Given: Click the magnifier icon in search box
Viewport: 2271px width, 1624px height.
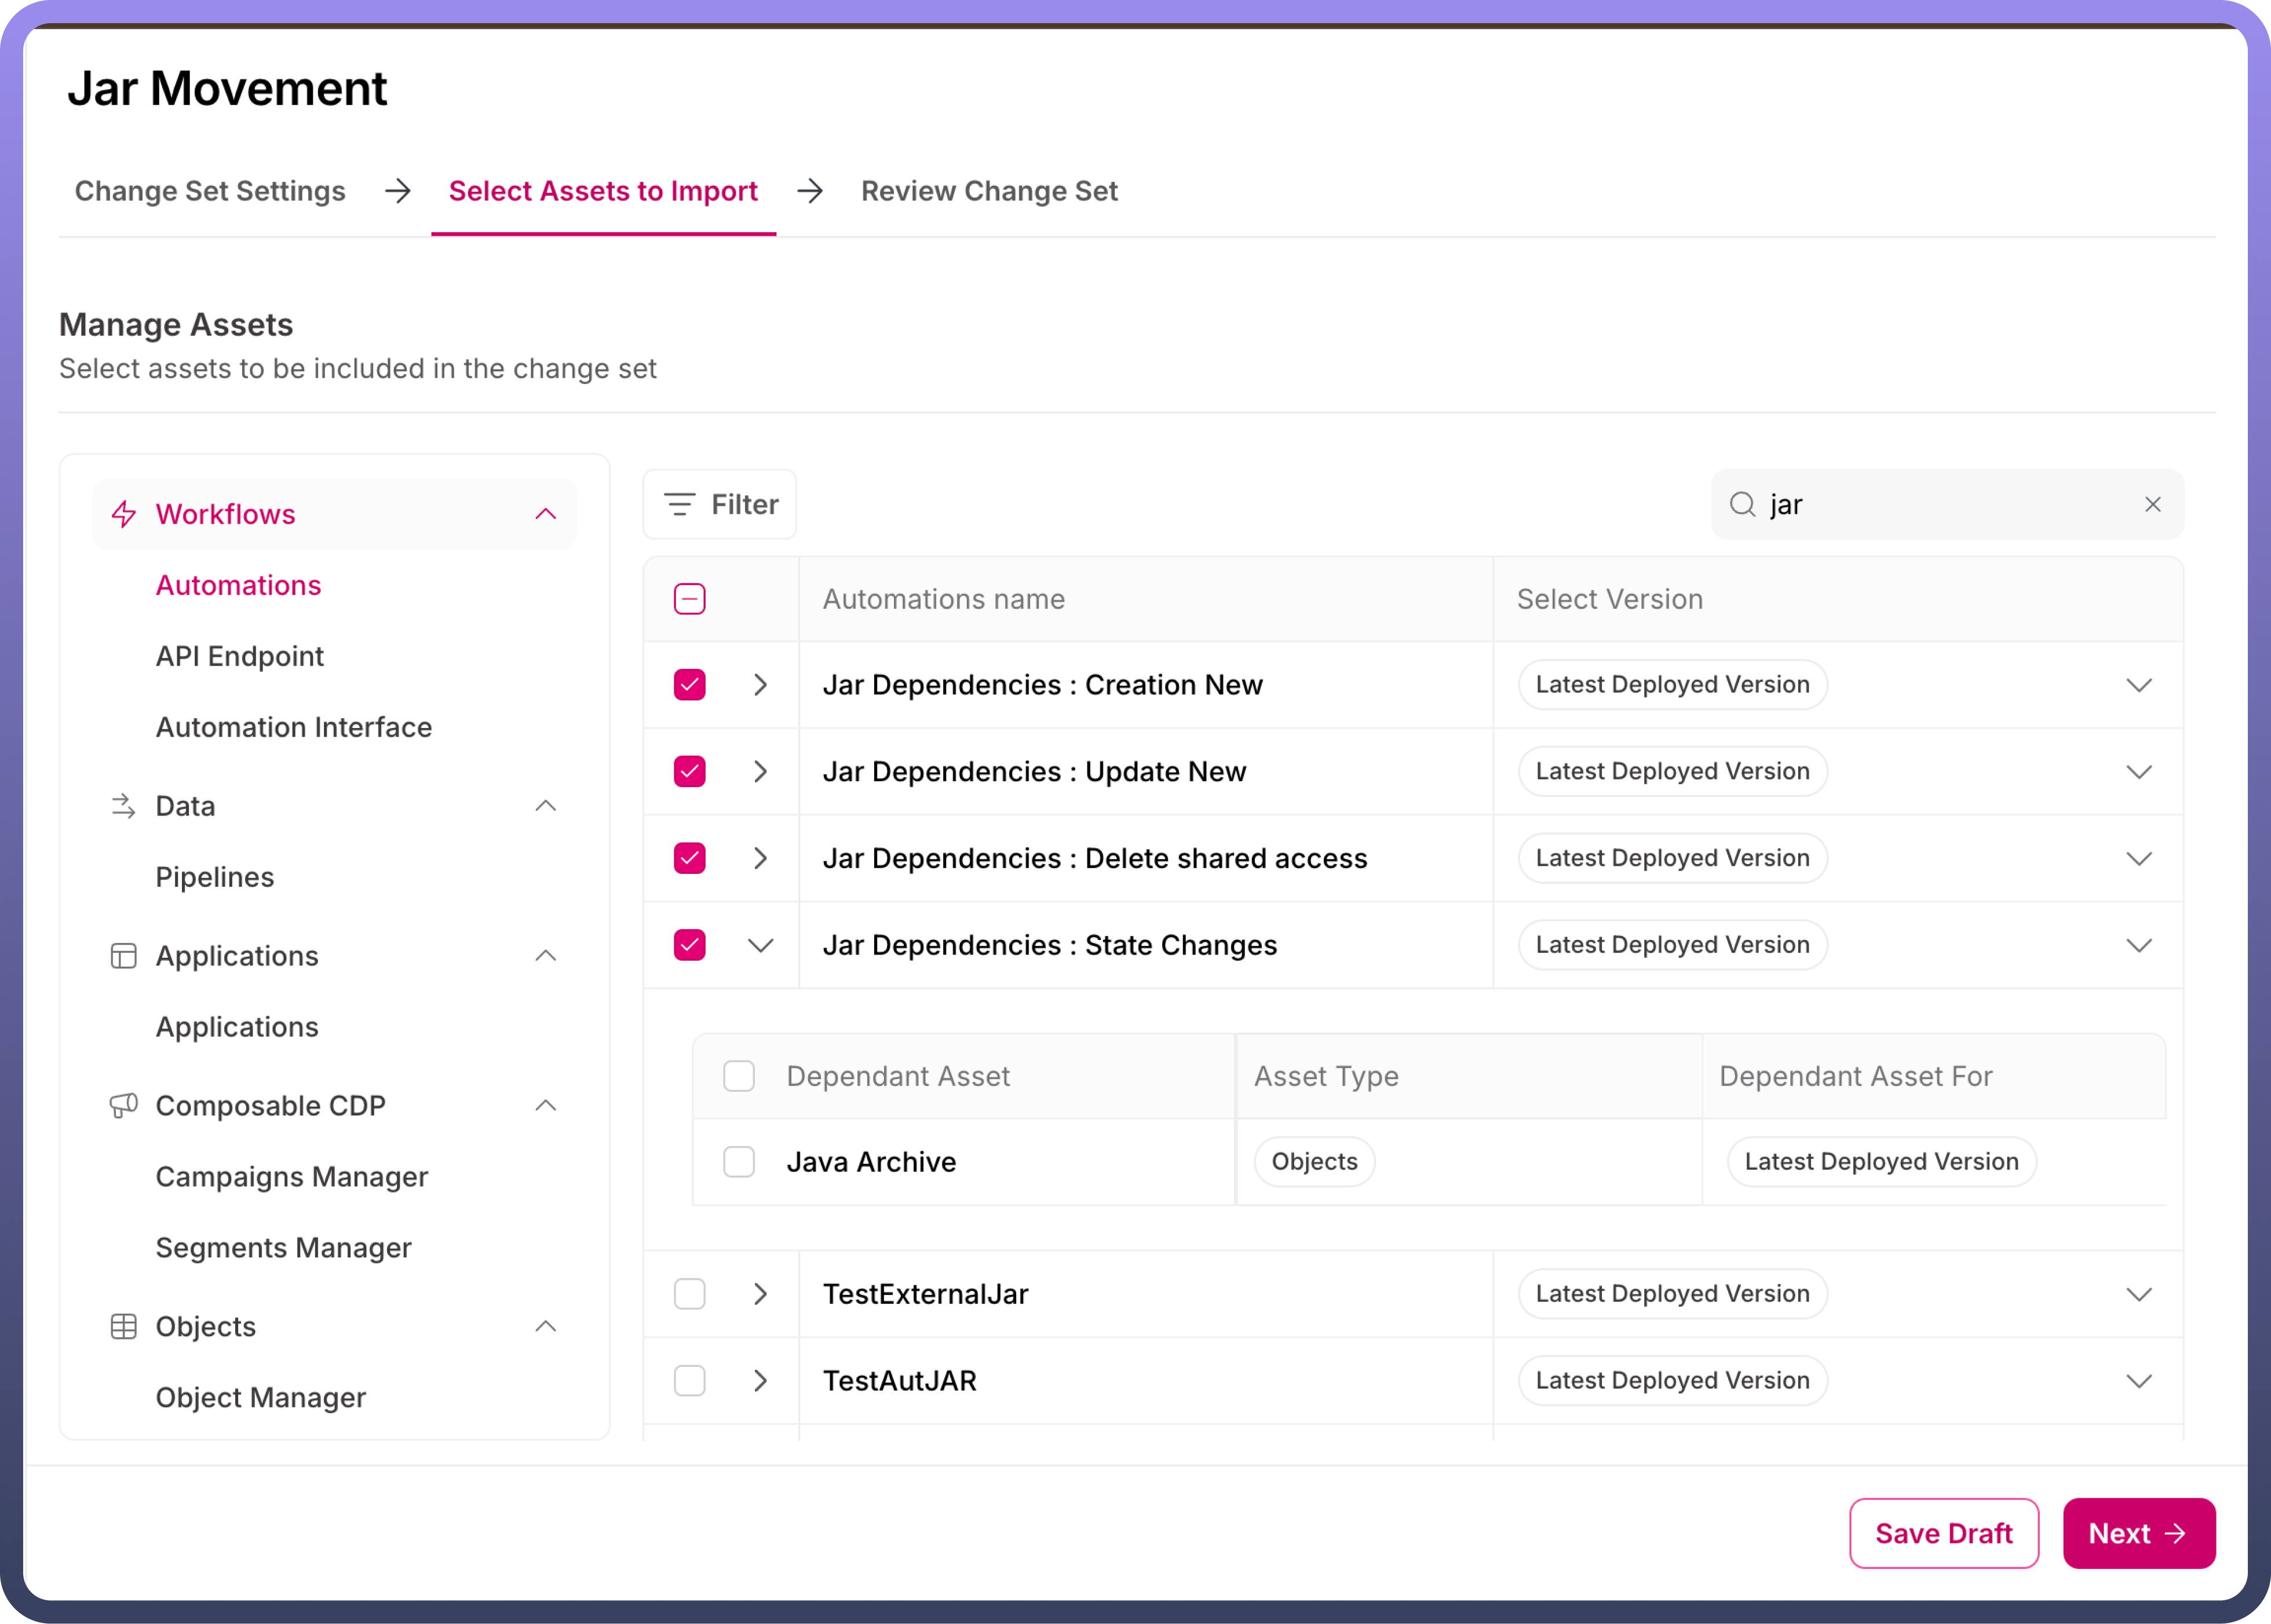Looking at the screenshot, I should (1742, 504).
